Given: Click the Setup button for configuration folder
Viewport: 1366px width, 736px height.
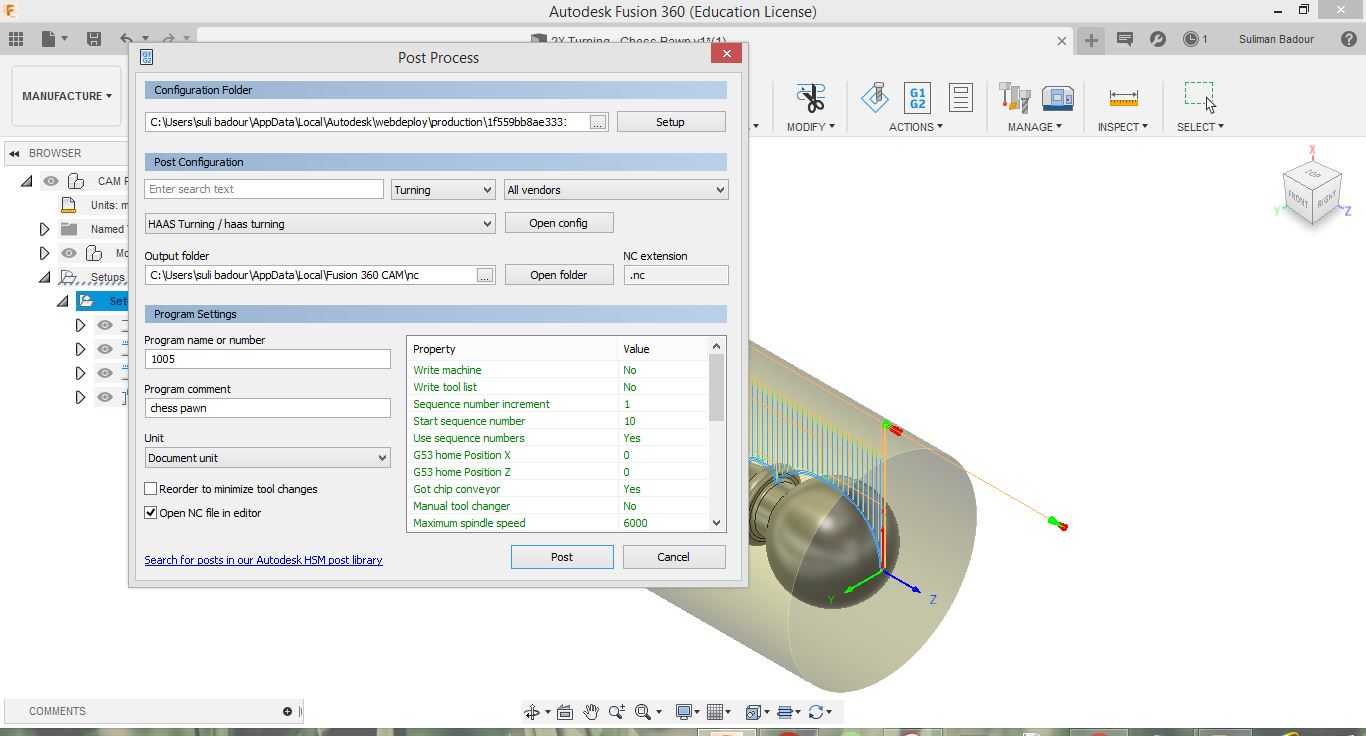Looking at the screenshot, I should point(670,122).
